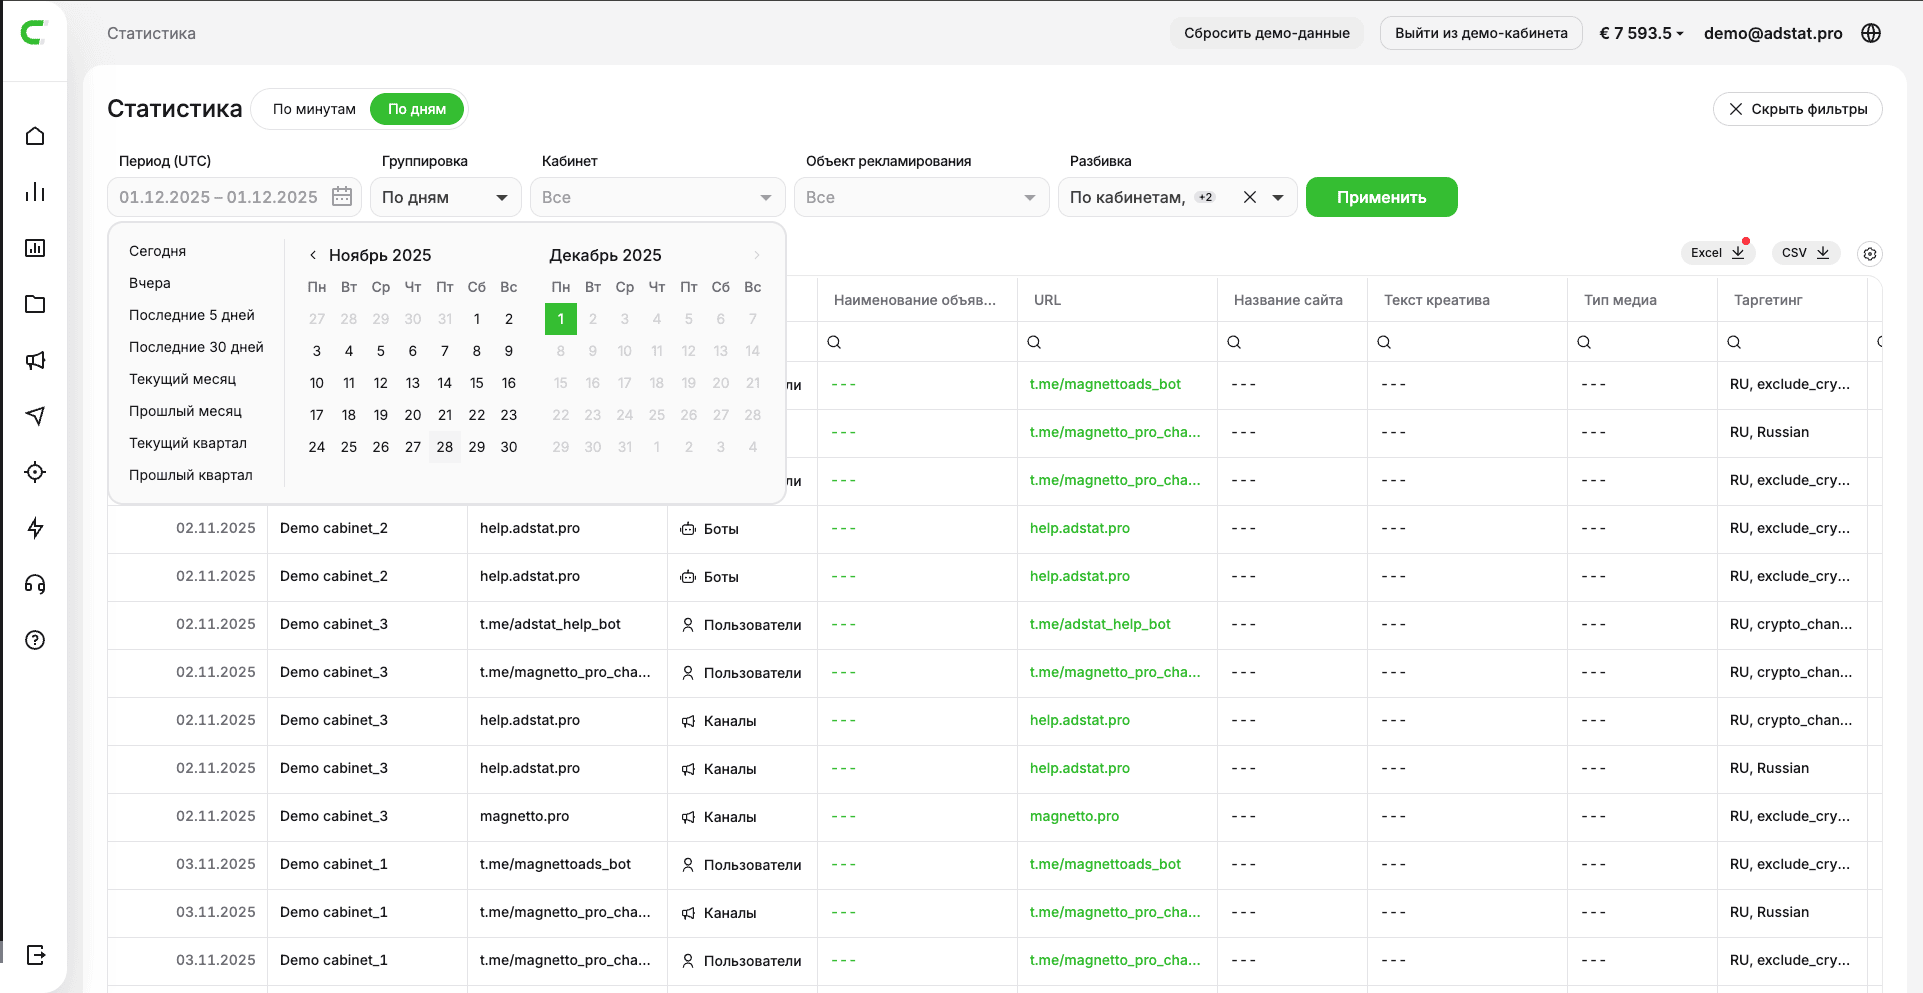Open the home icon in sidebar
Image resolution: width=1923 pixels, height=993 pixels.
[35, 136]
